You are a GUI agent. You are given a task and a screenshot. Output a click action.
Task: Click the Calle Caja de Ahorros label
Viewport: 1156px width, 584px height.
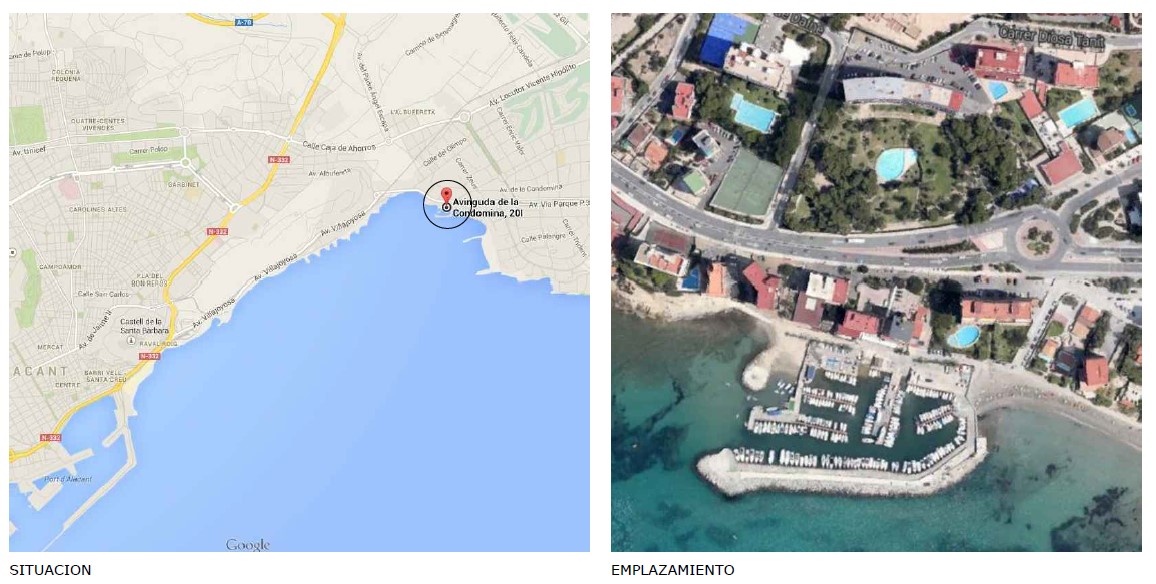(x=339, y=146)
